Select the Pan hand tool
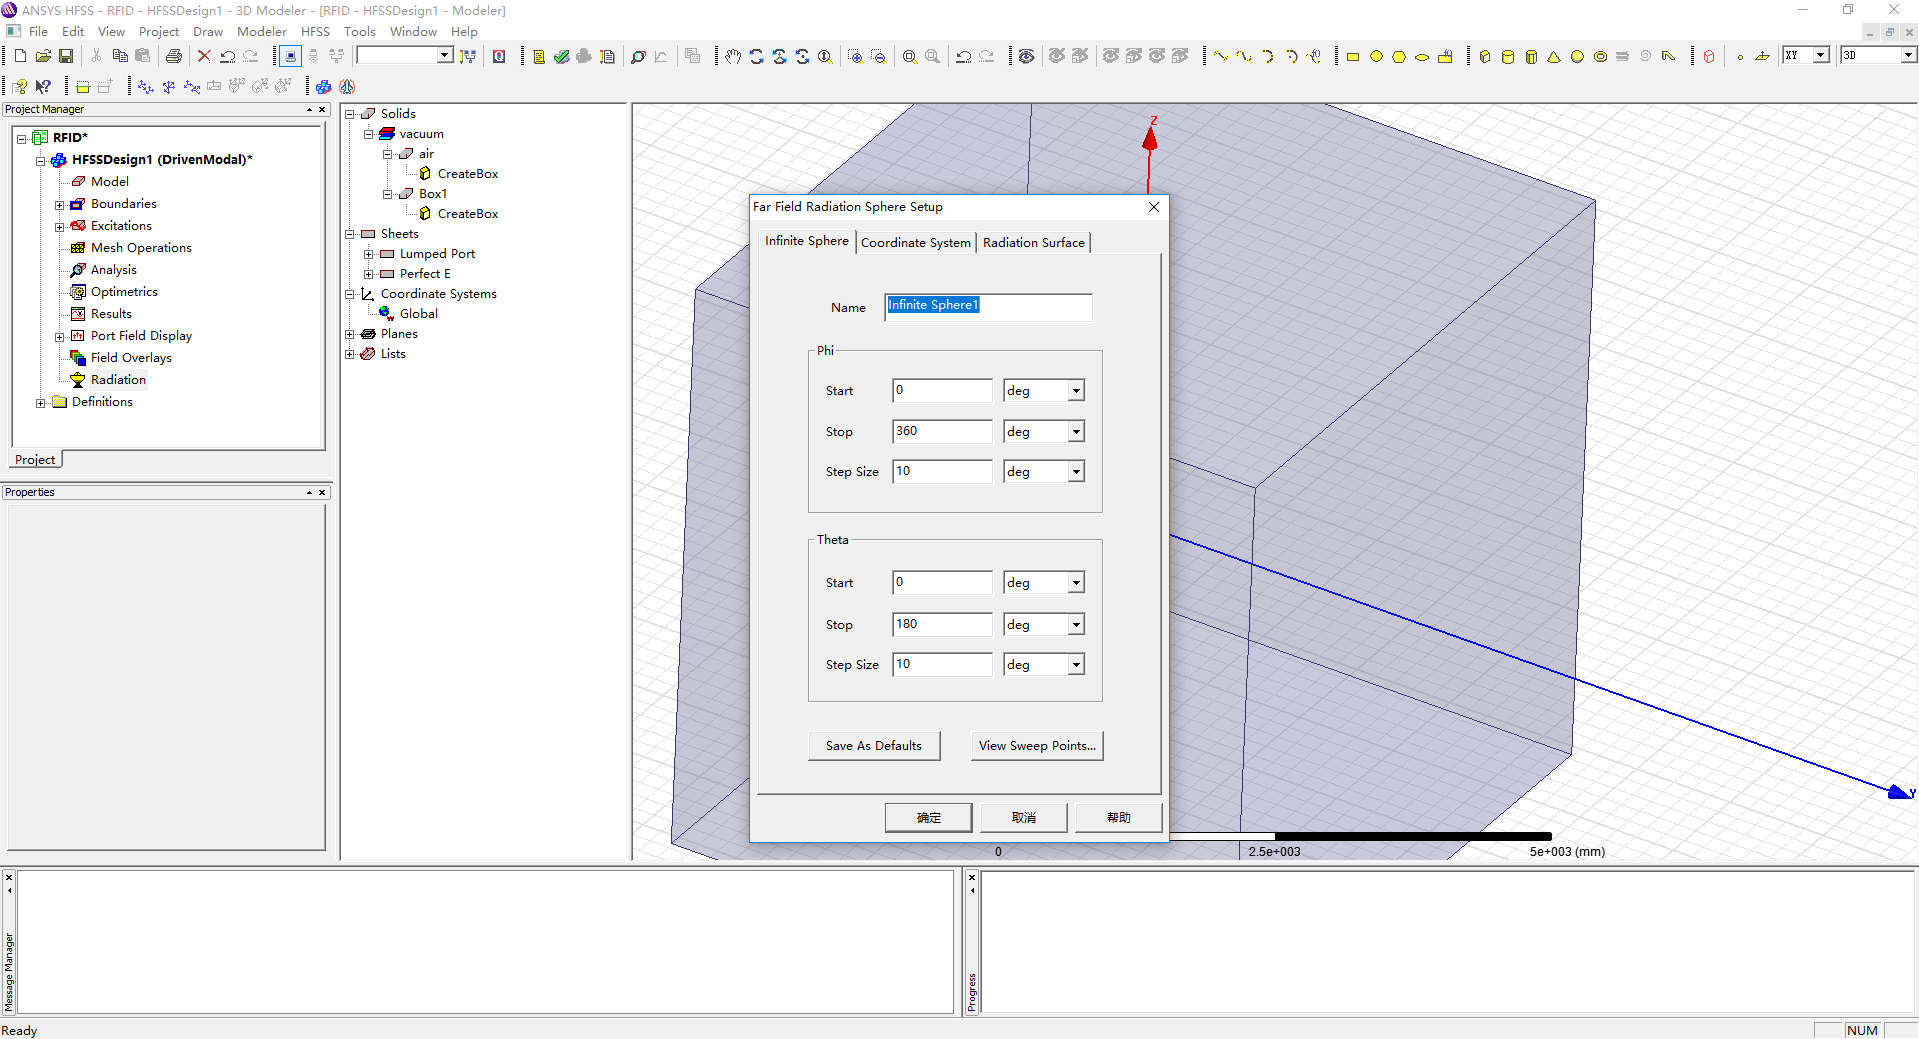The image size is (1919, 1039). [733, 56]
